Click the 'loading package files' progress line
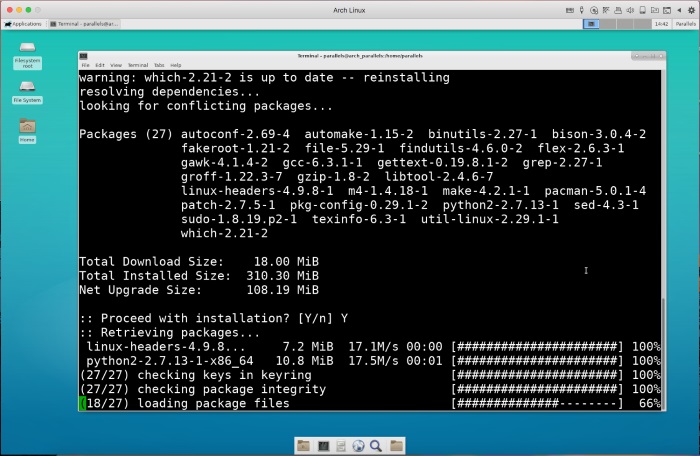 click(370, 404)
